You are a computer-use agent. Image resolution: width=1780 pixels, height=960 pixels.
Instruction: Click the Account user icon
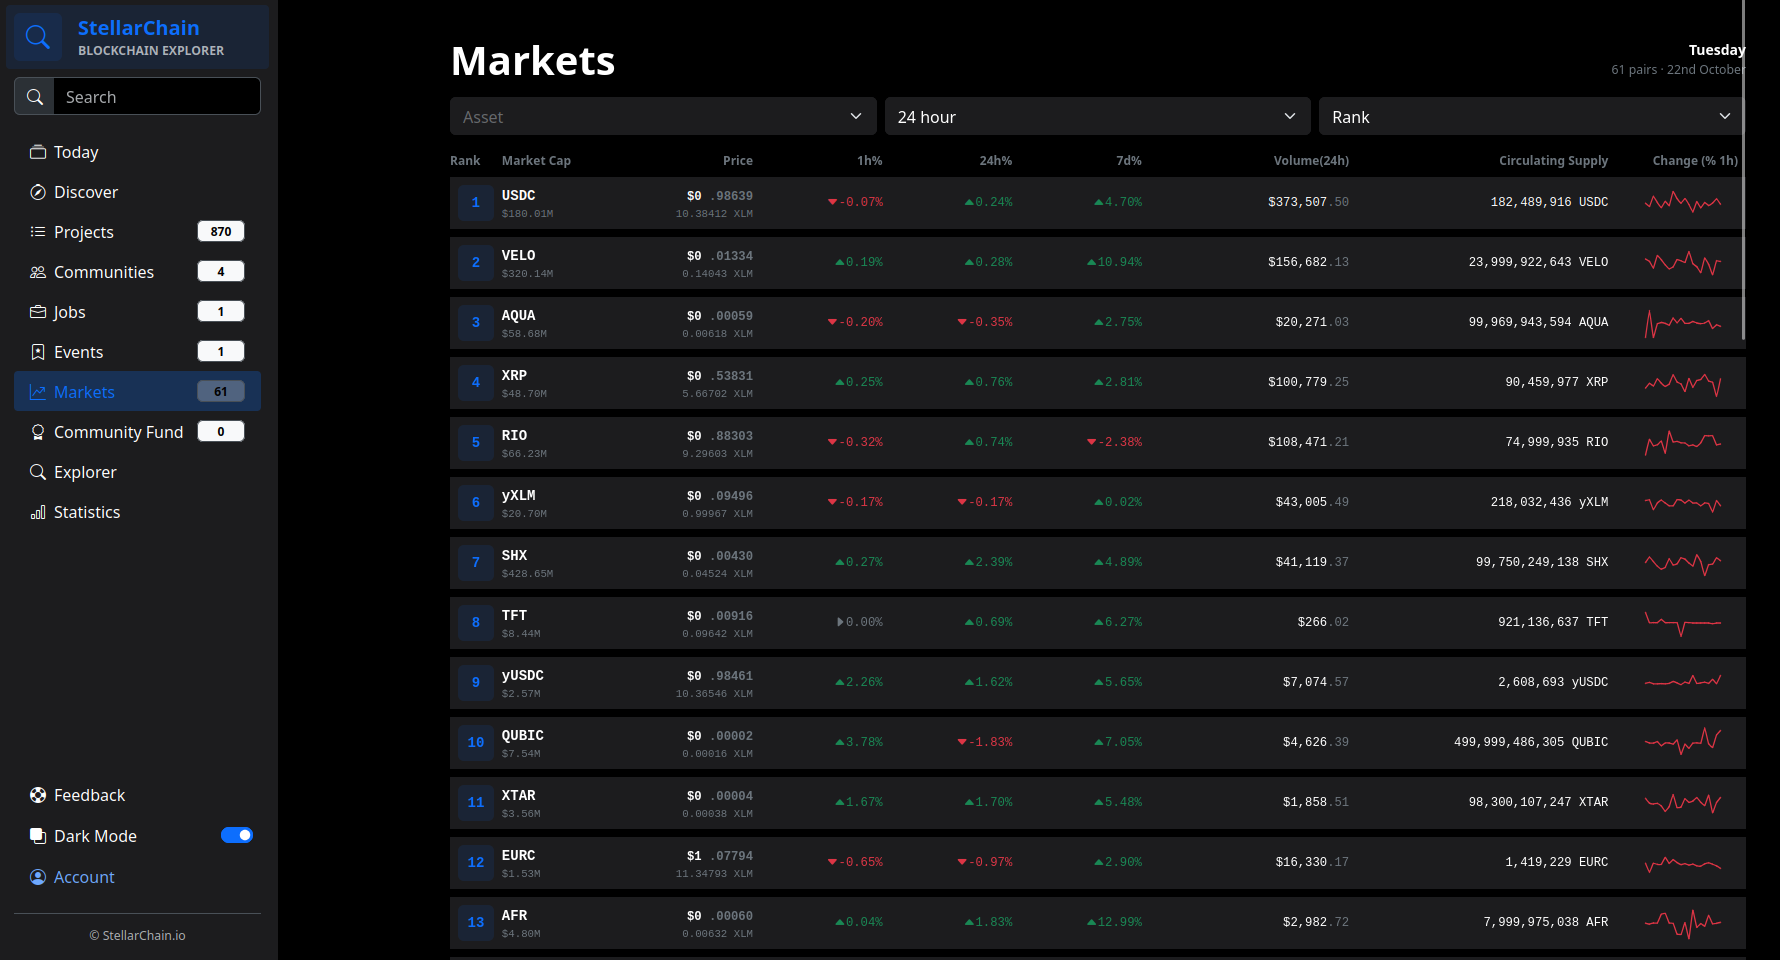[x=38, y=877]
